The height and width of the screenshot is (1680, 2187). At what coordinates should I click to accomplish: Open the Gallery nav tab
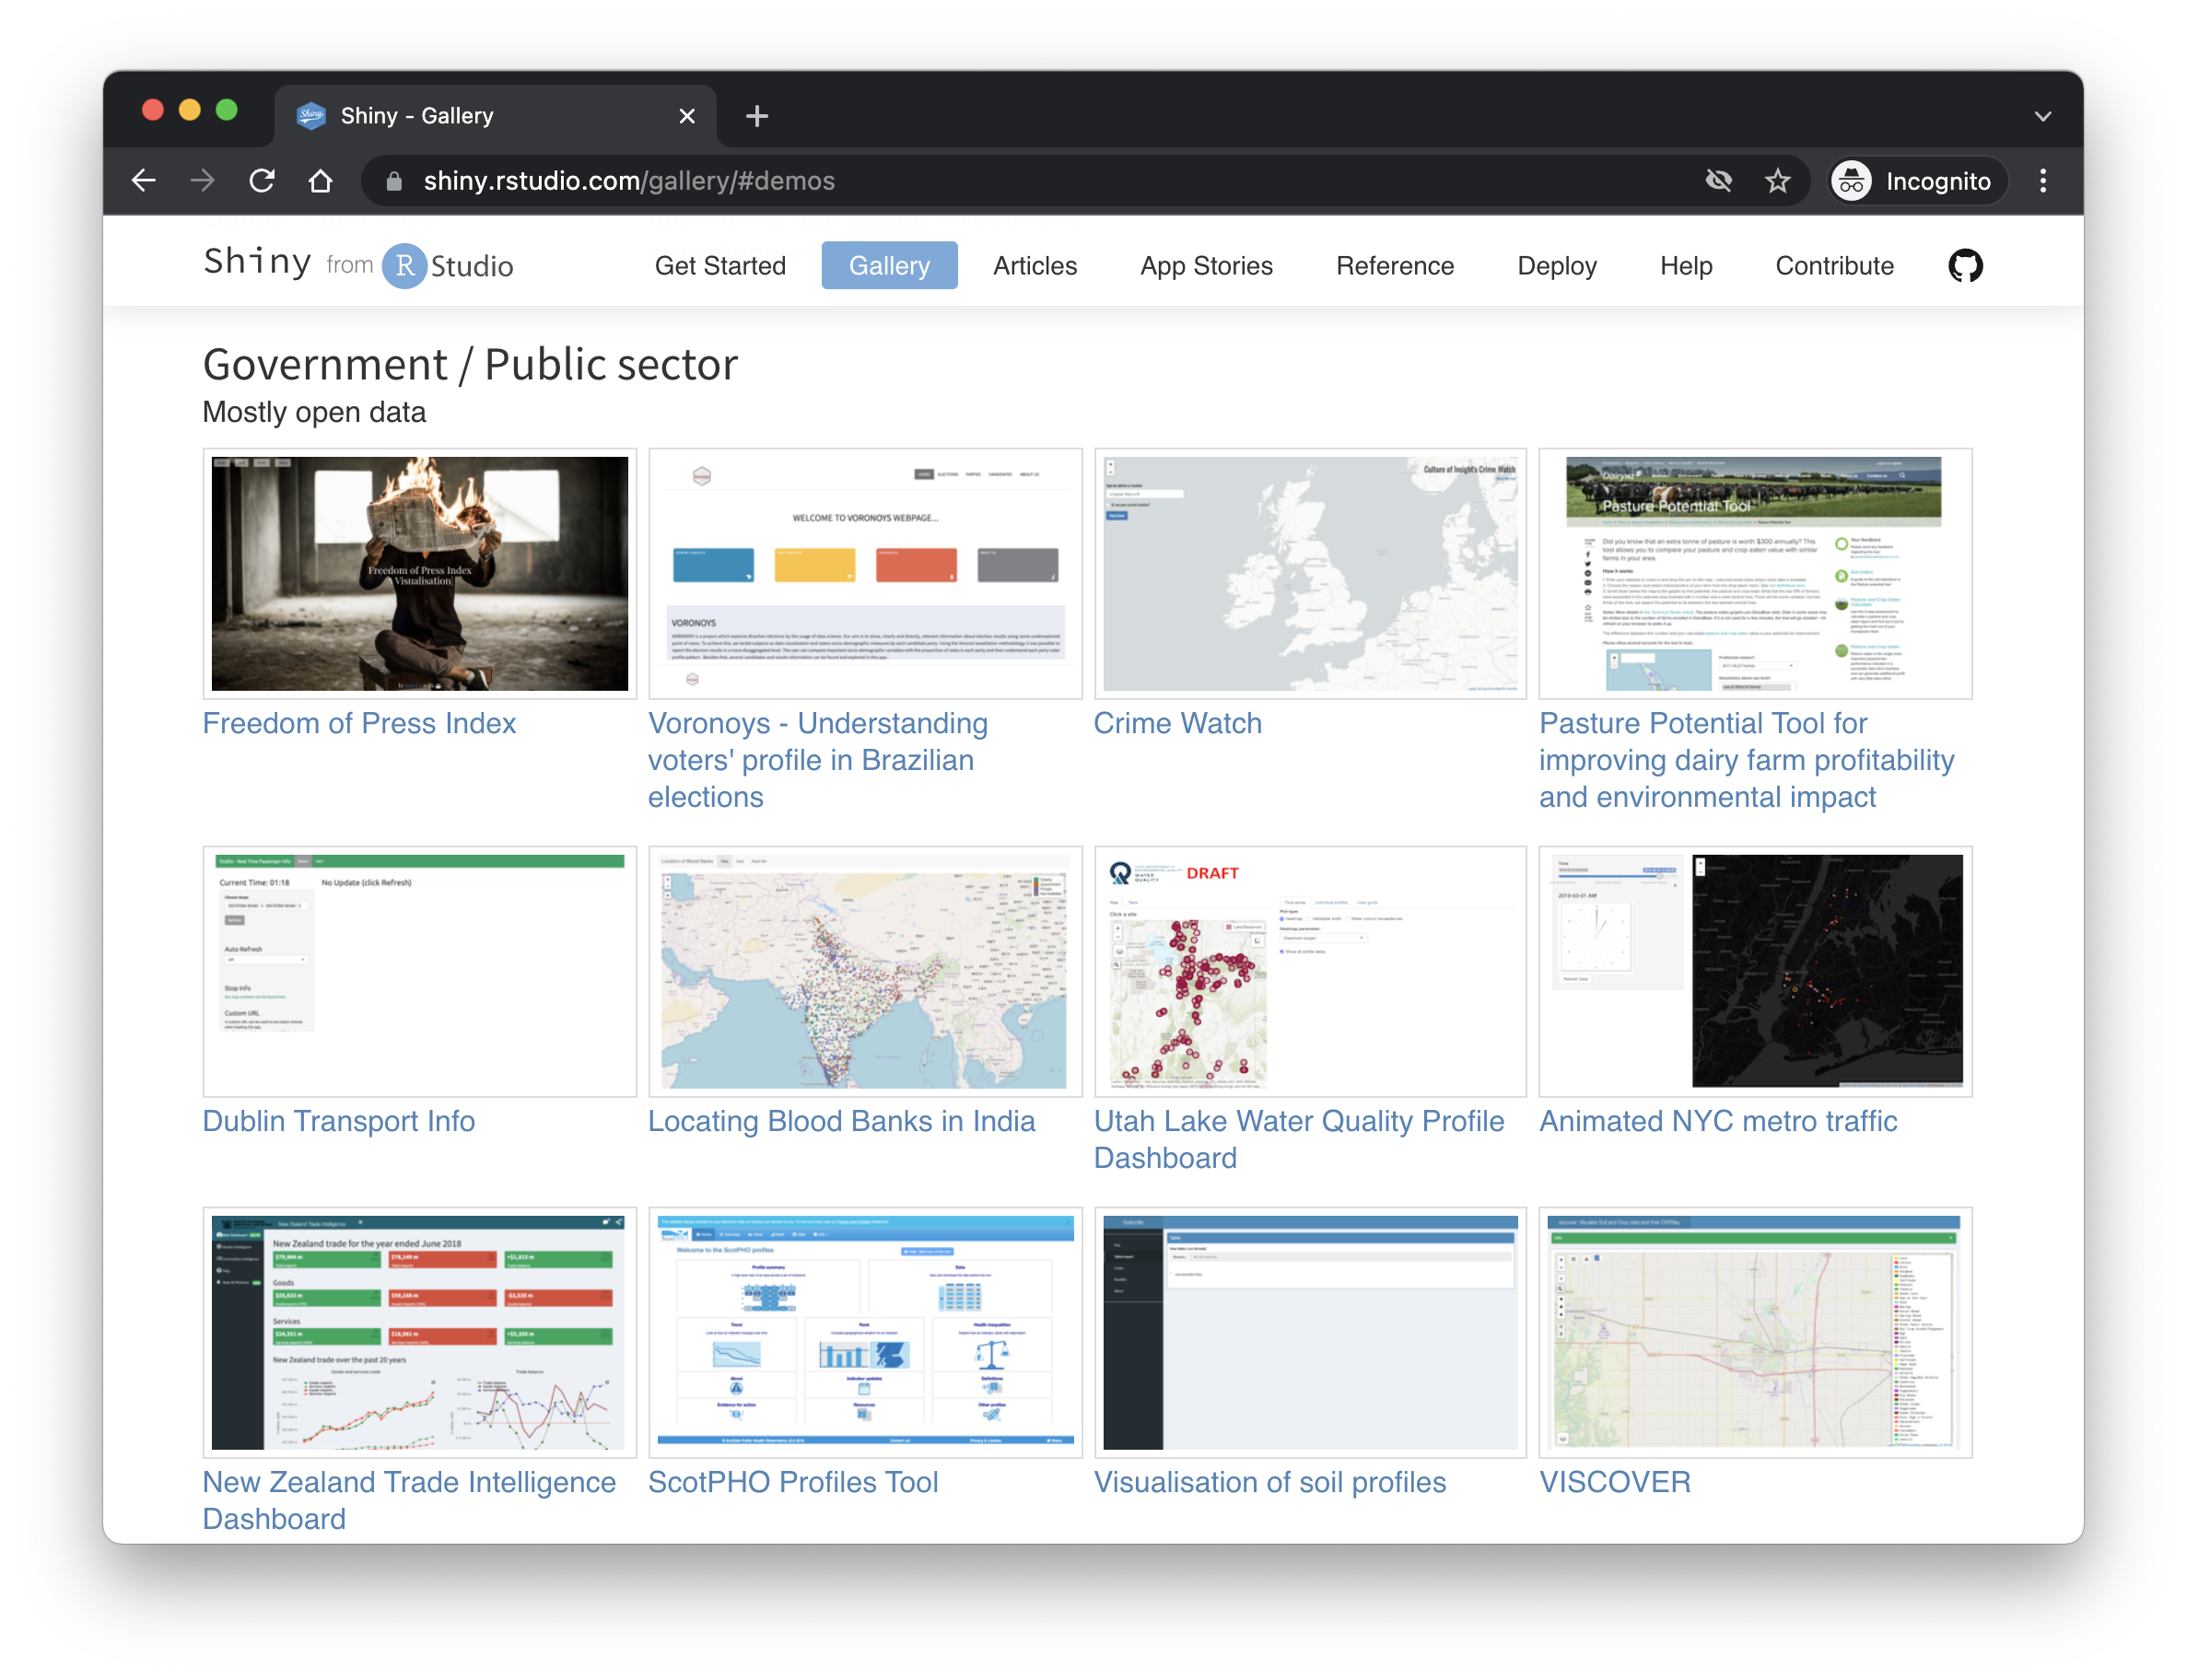coord(889,266)
